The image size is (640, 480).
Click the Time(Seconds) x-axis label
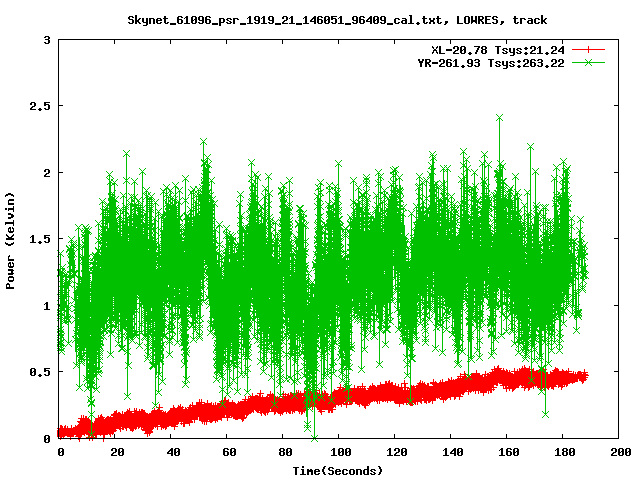pos(338,471)
